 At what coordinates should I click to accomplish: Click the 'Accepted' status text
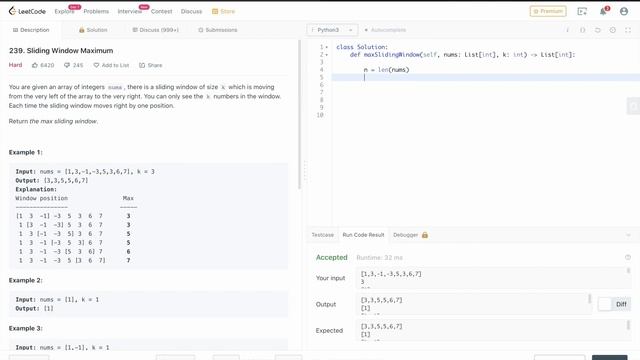point(331,258)
